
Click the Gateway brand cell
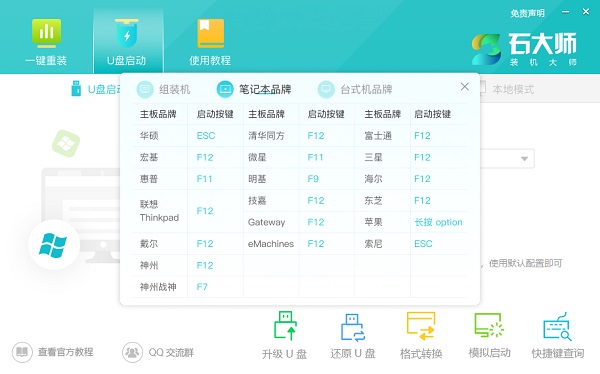pyautogui.click(x=266, y=222)
